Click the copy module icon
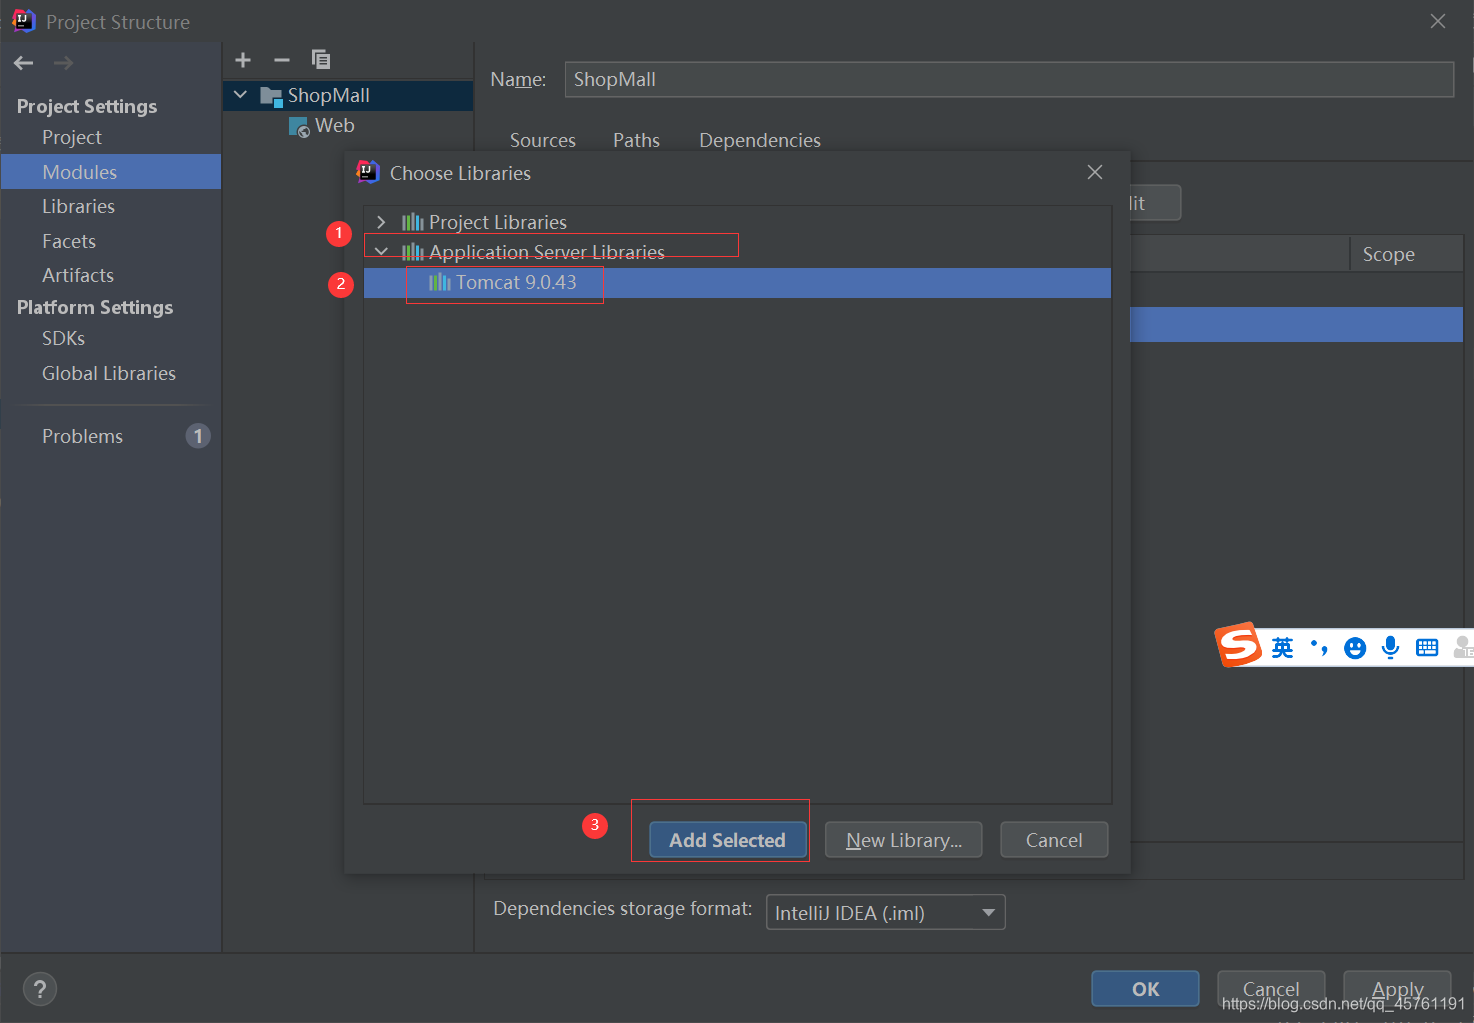This screenshot has height=1023, width=1474. point(321,60)
